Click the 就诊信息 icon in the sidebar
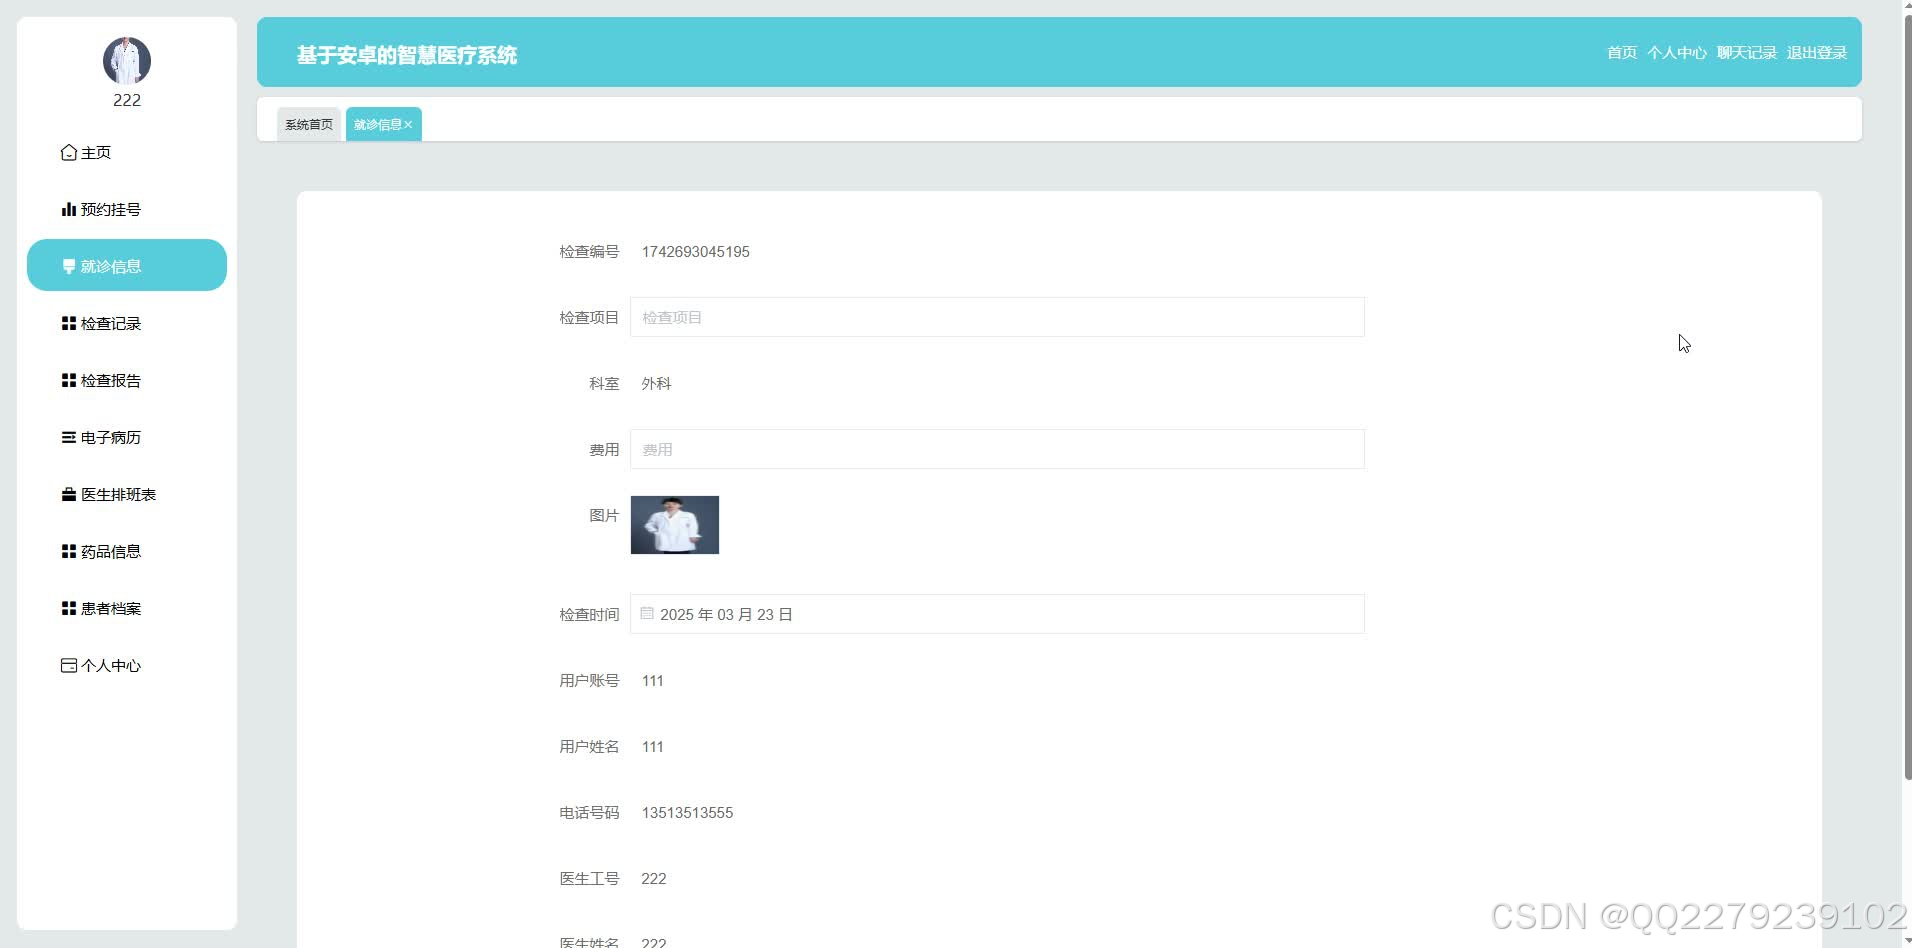 point(68,266)
